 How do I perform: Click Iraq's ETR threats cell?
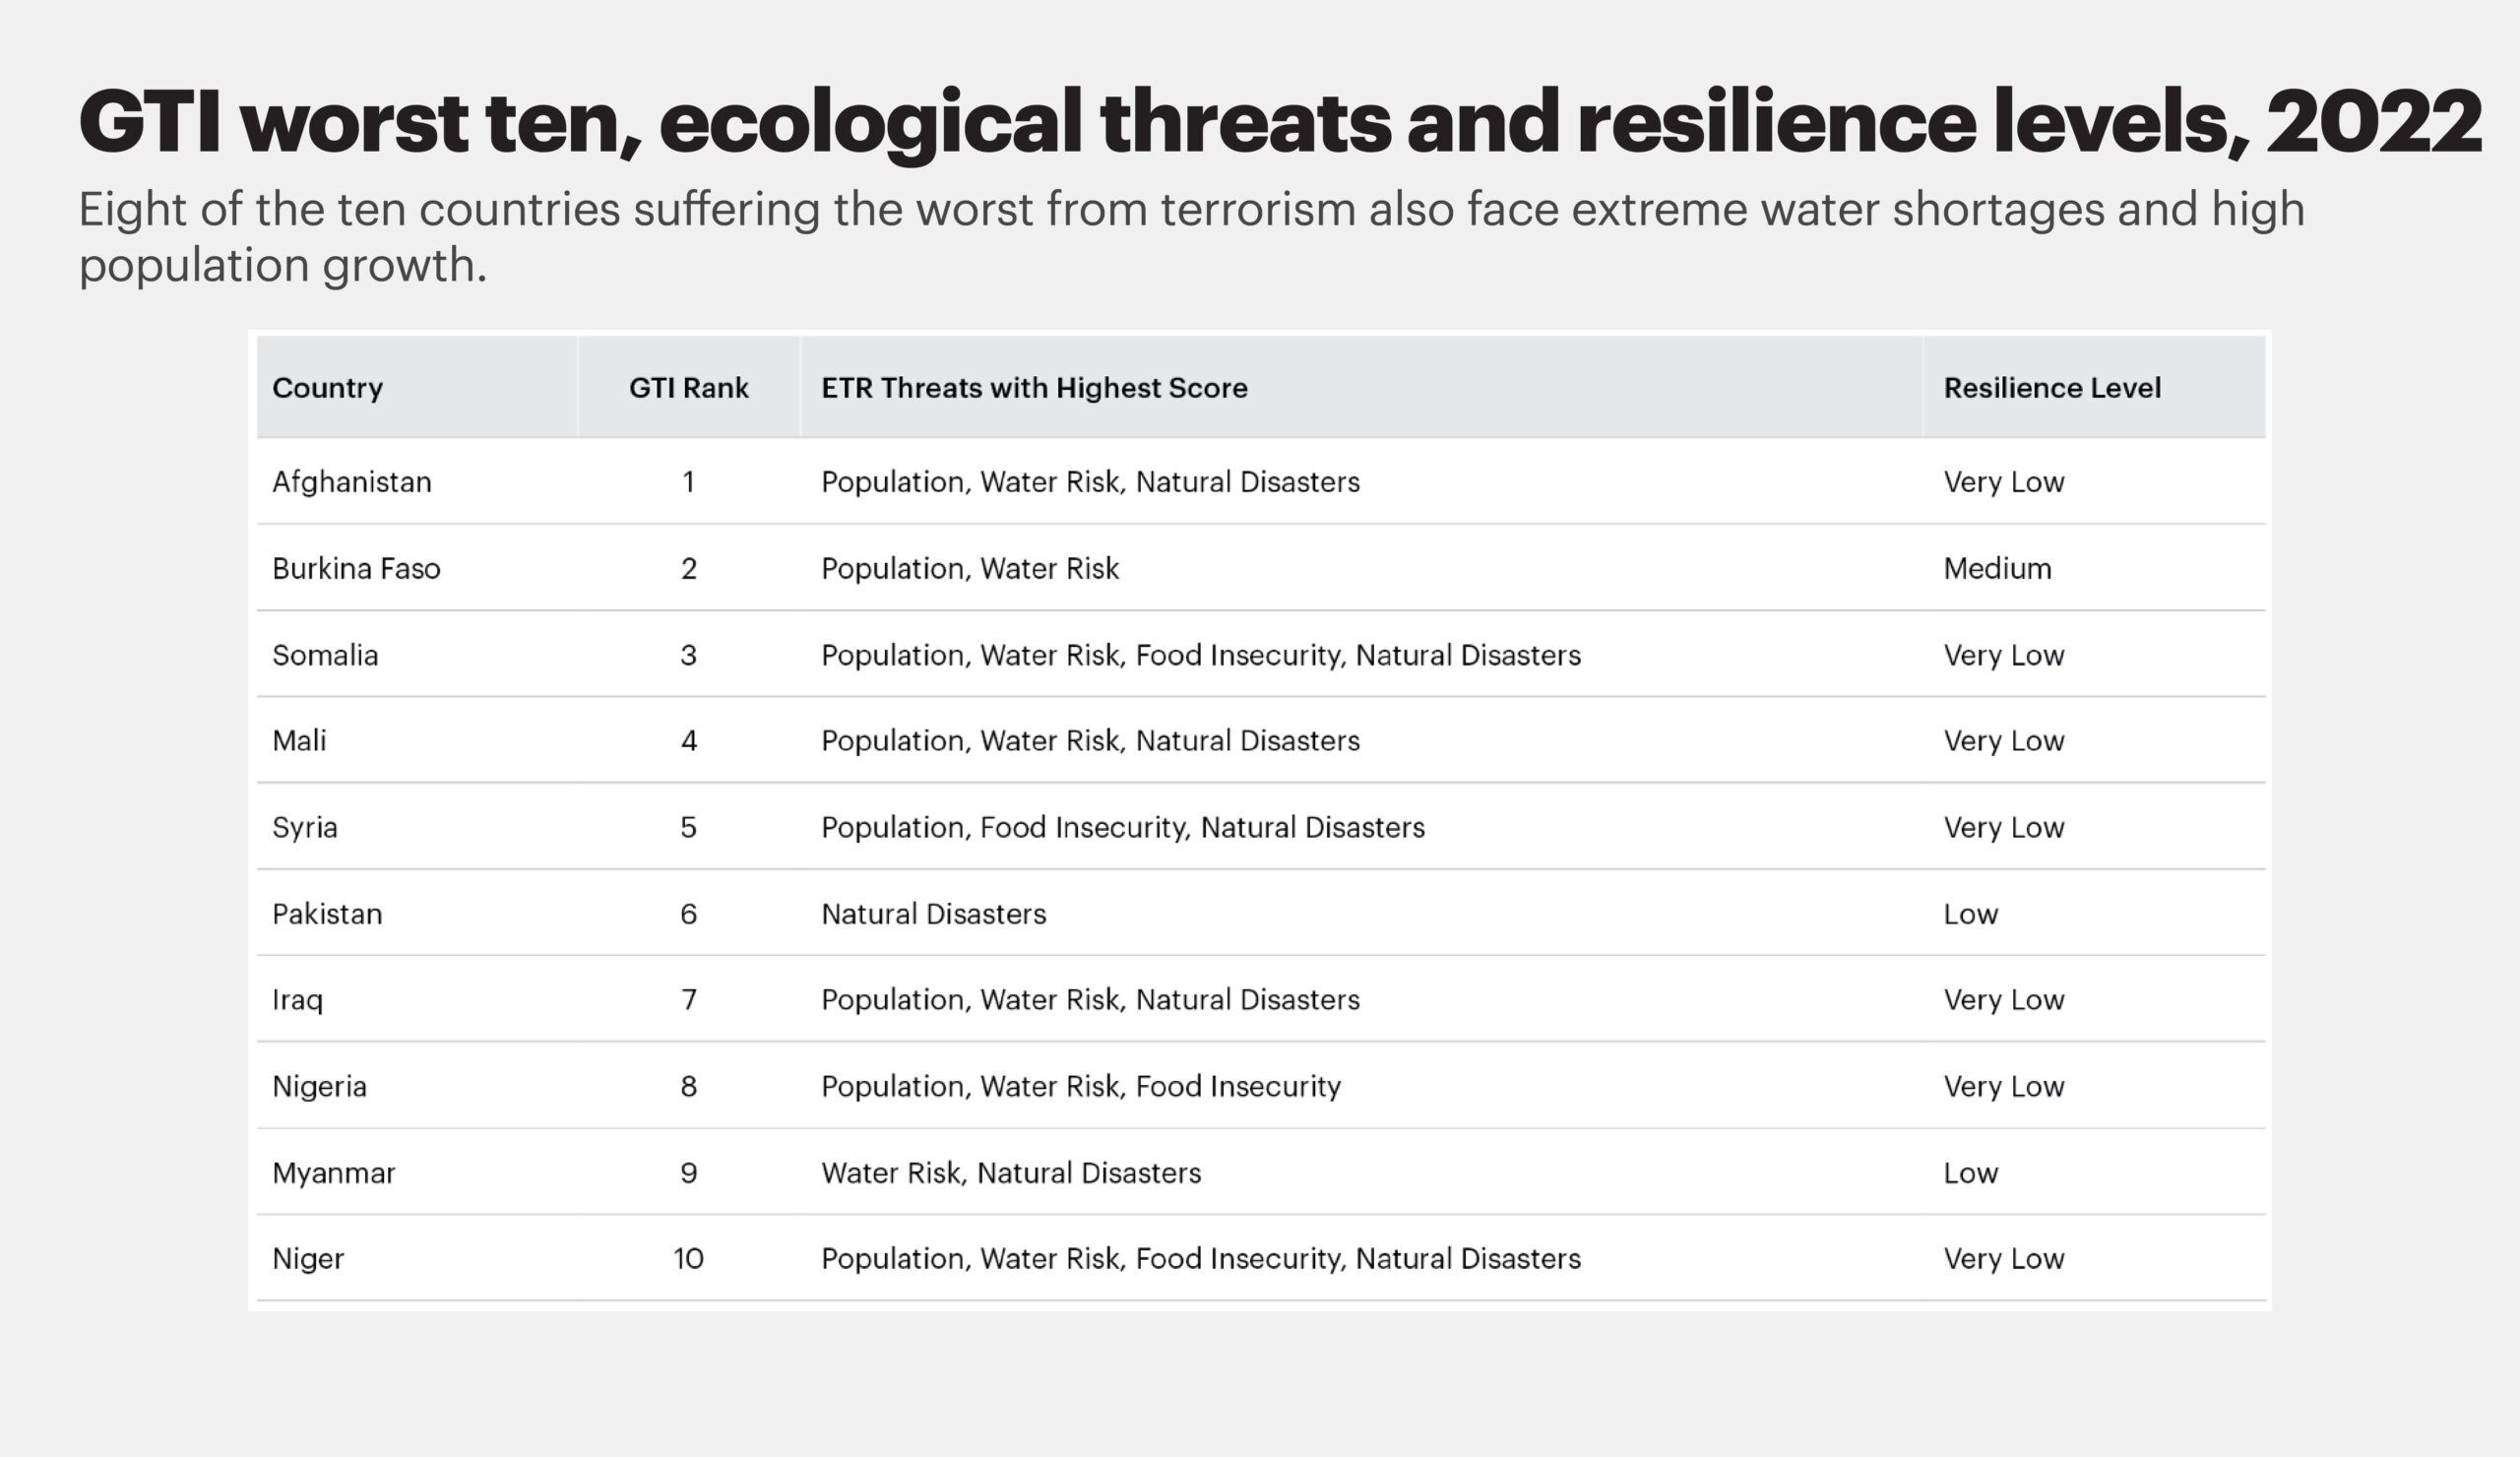(1090, 1000)
